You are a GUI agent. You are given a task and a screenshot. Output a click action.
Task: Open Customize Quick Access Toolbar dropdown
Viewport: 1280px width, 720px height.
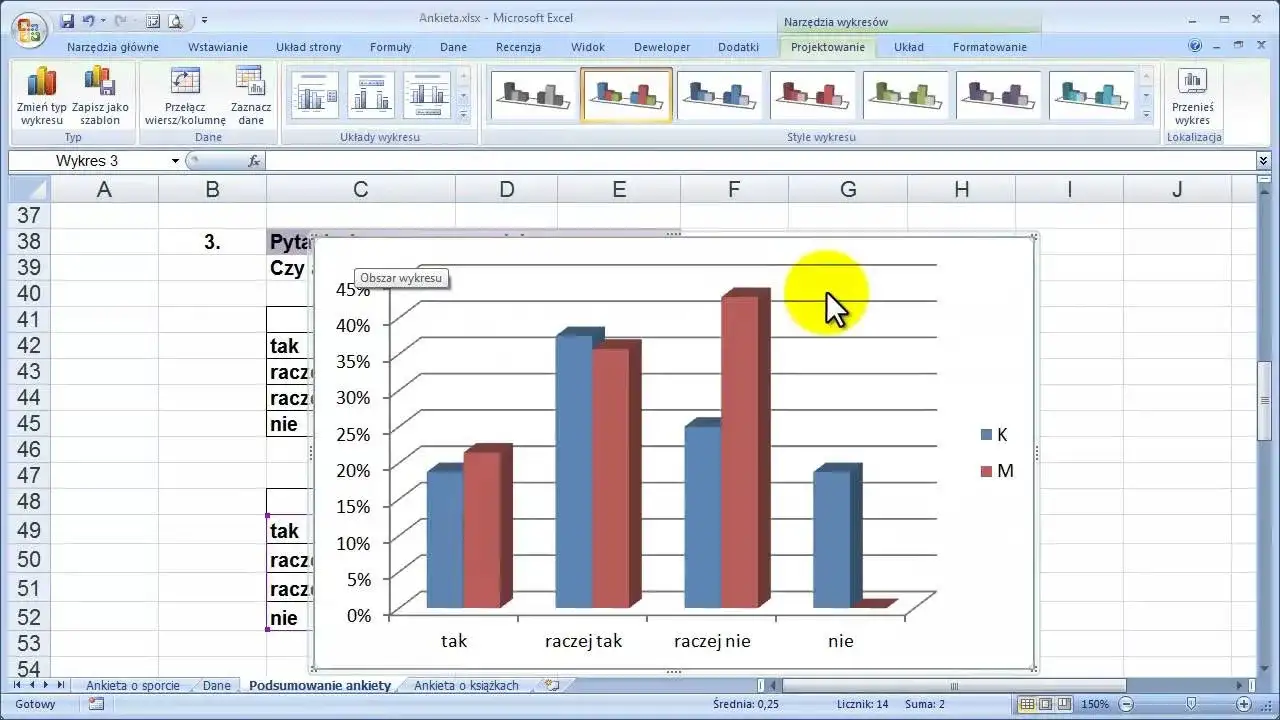[204, 20]
